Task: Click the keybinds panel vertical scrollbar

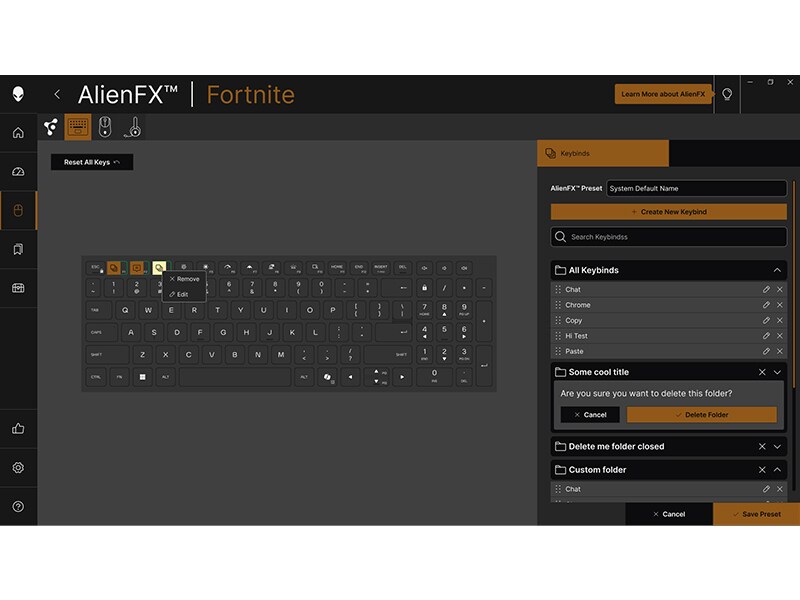Action: coord(793,283)
